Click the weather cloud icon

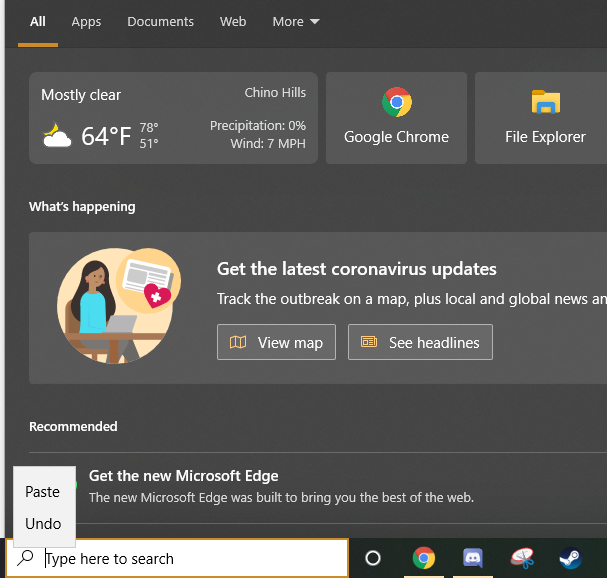tap(57, 135)
